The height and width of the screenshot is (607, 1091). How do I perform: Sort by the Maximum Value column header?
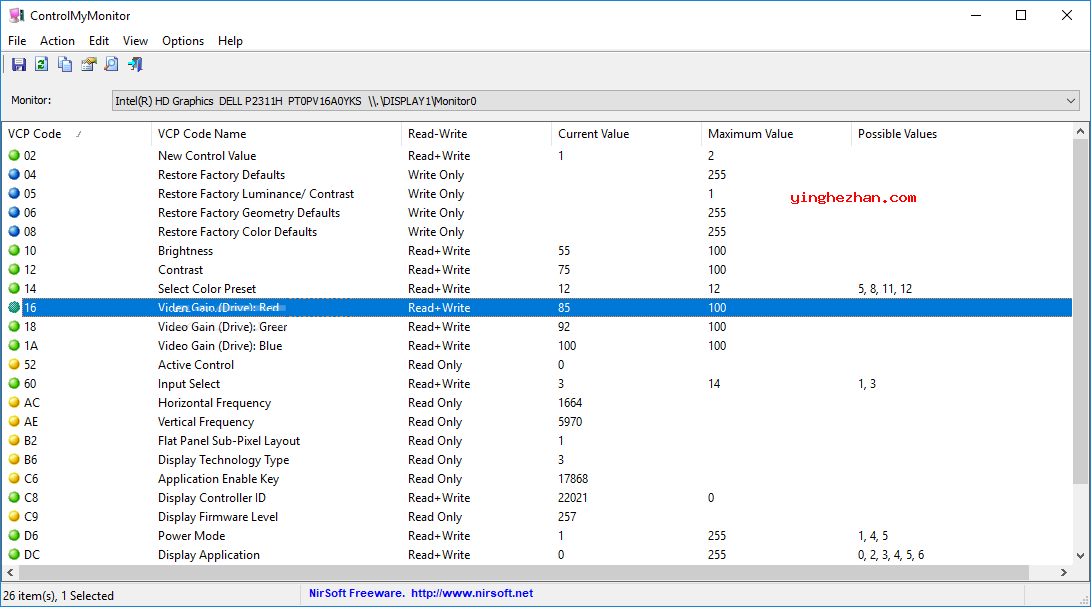point(777,134)
